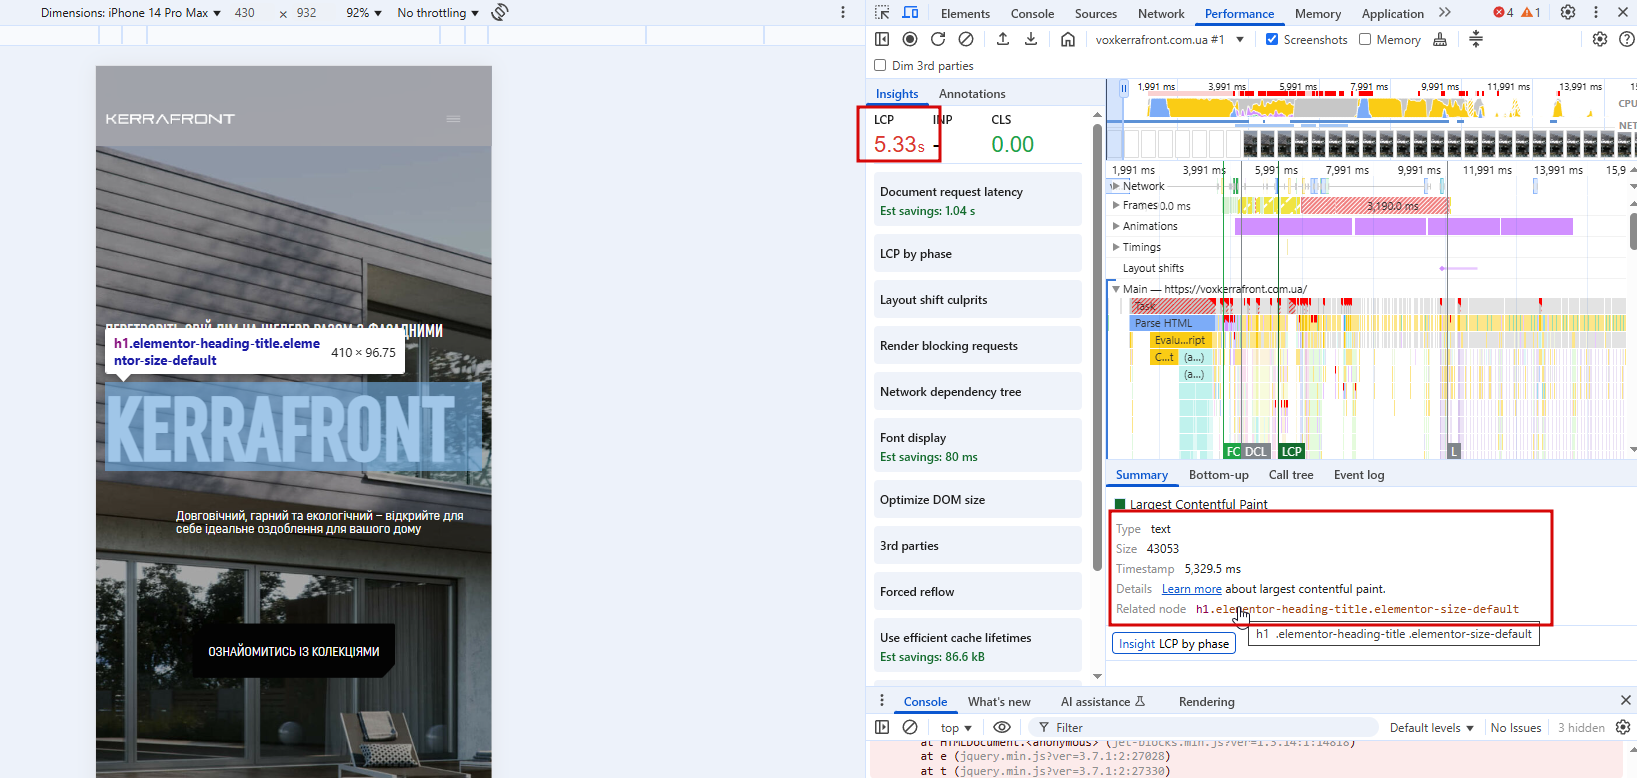The image size is (1637, 778).
Task: Click the console Filter input field
Action: [x=1203, y=727]
